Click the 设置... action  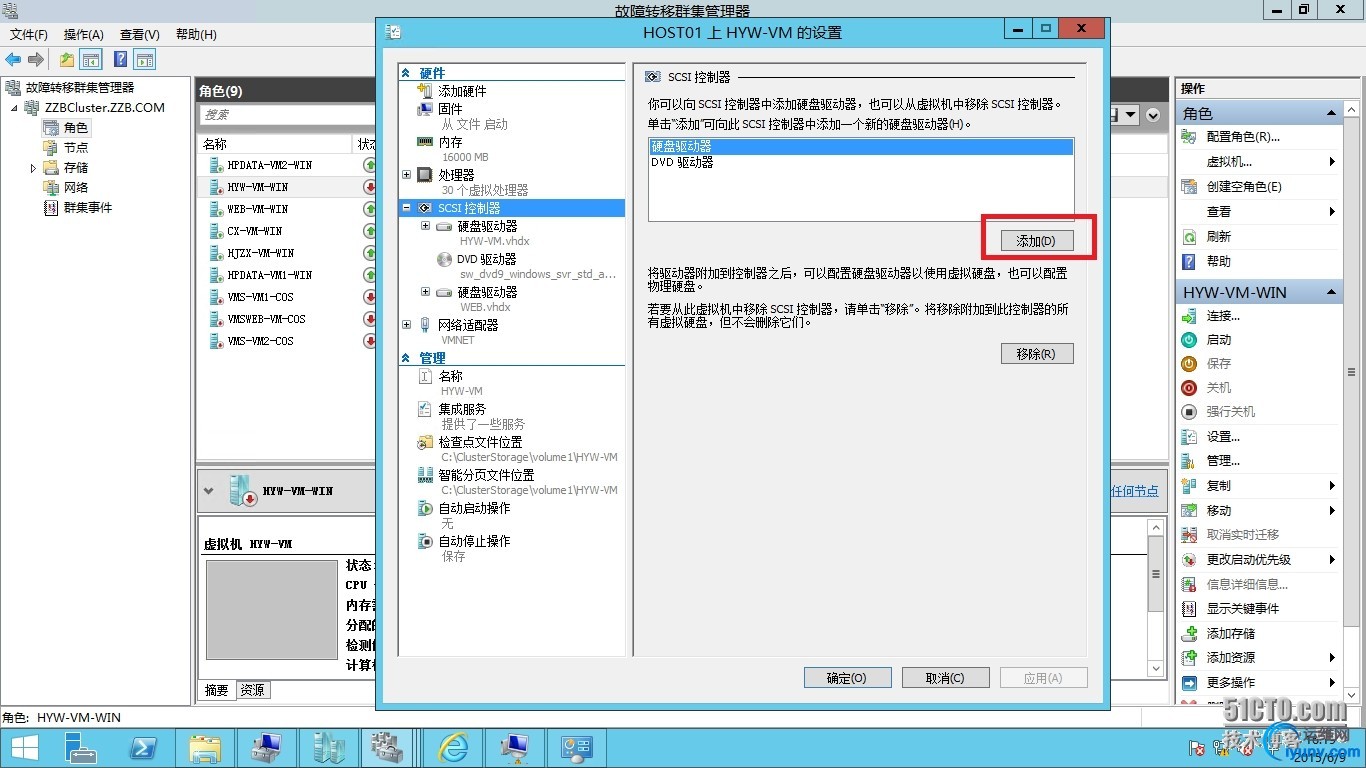1223,437
